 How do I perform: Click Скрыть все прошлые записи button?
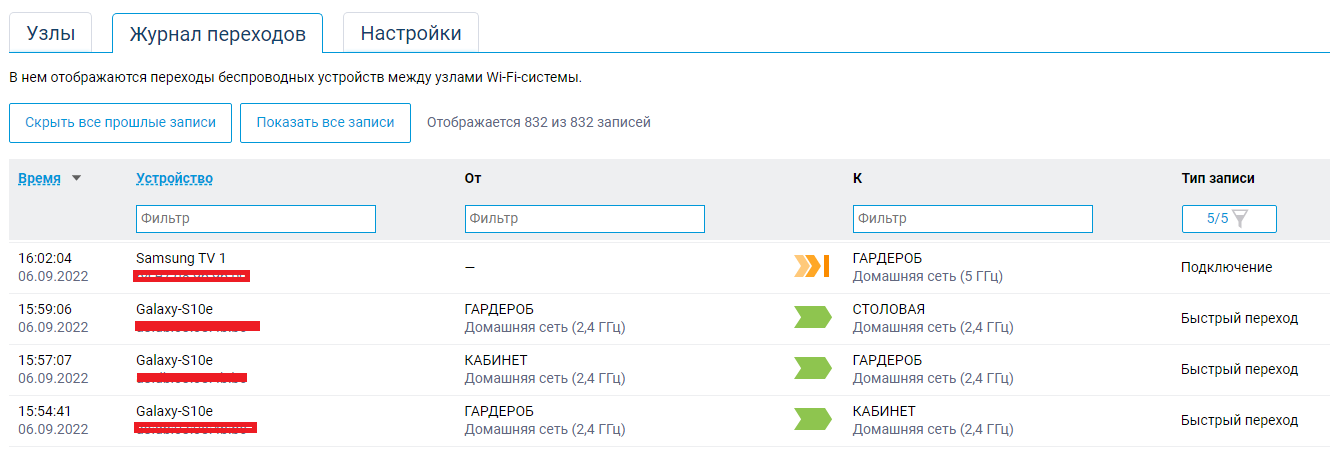120,122
